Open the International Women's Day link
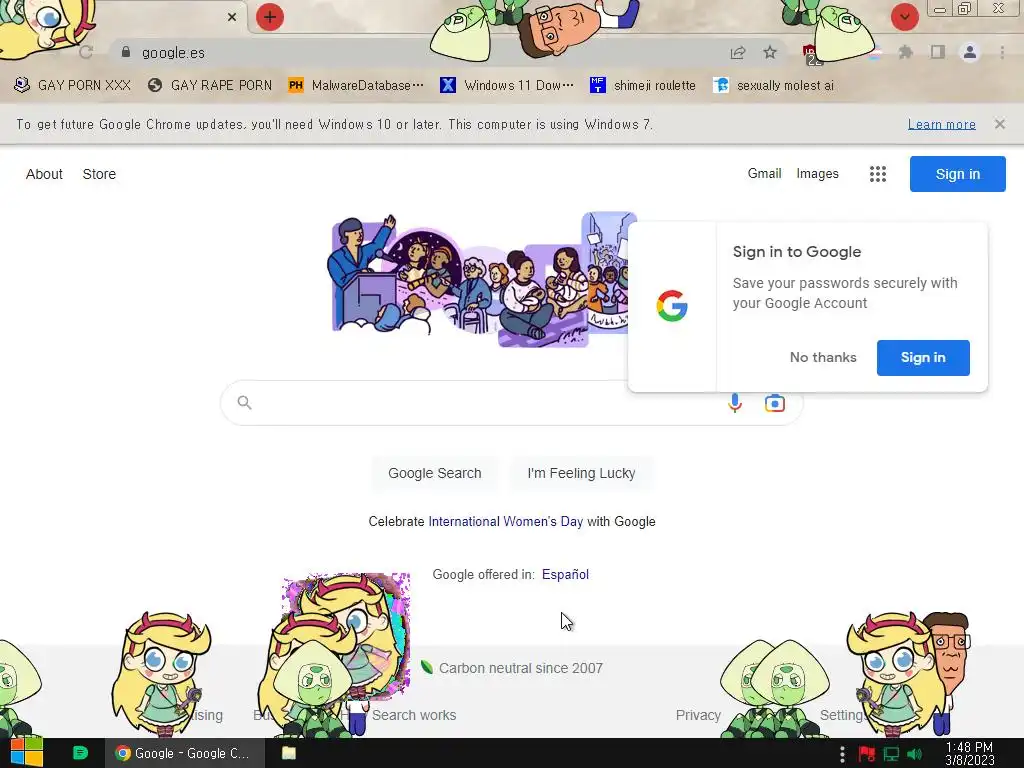 tap(505, 522)
